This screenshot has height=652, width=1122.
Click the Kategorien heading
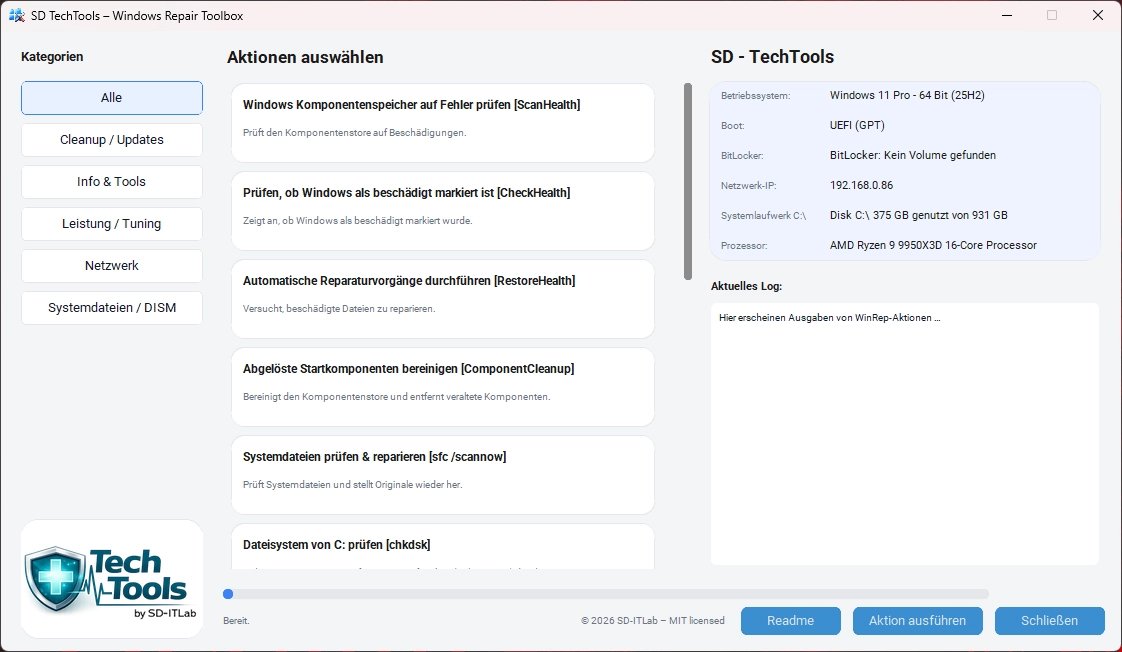click(x=52, y=57)
